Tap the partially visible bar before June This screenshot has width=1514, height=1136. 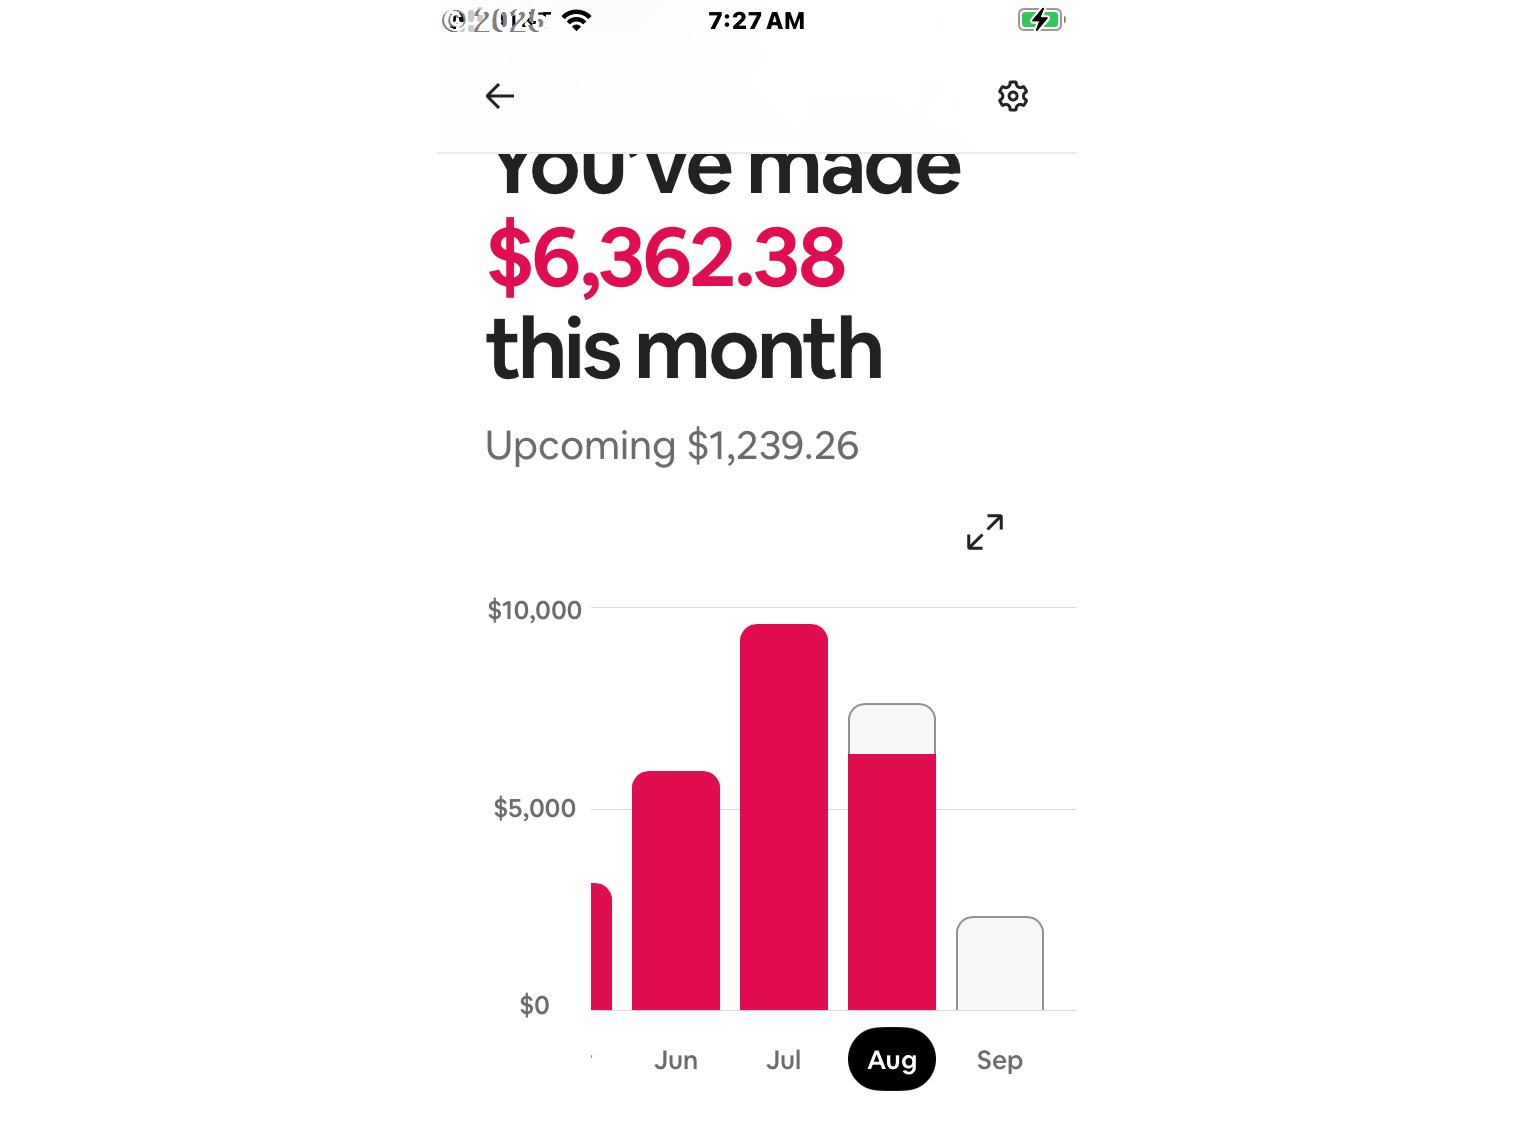point(600,946)
